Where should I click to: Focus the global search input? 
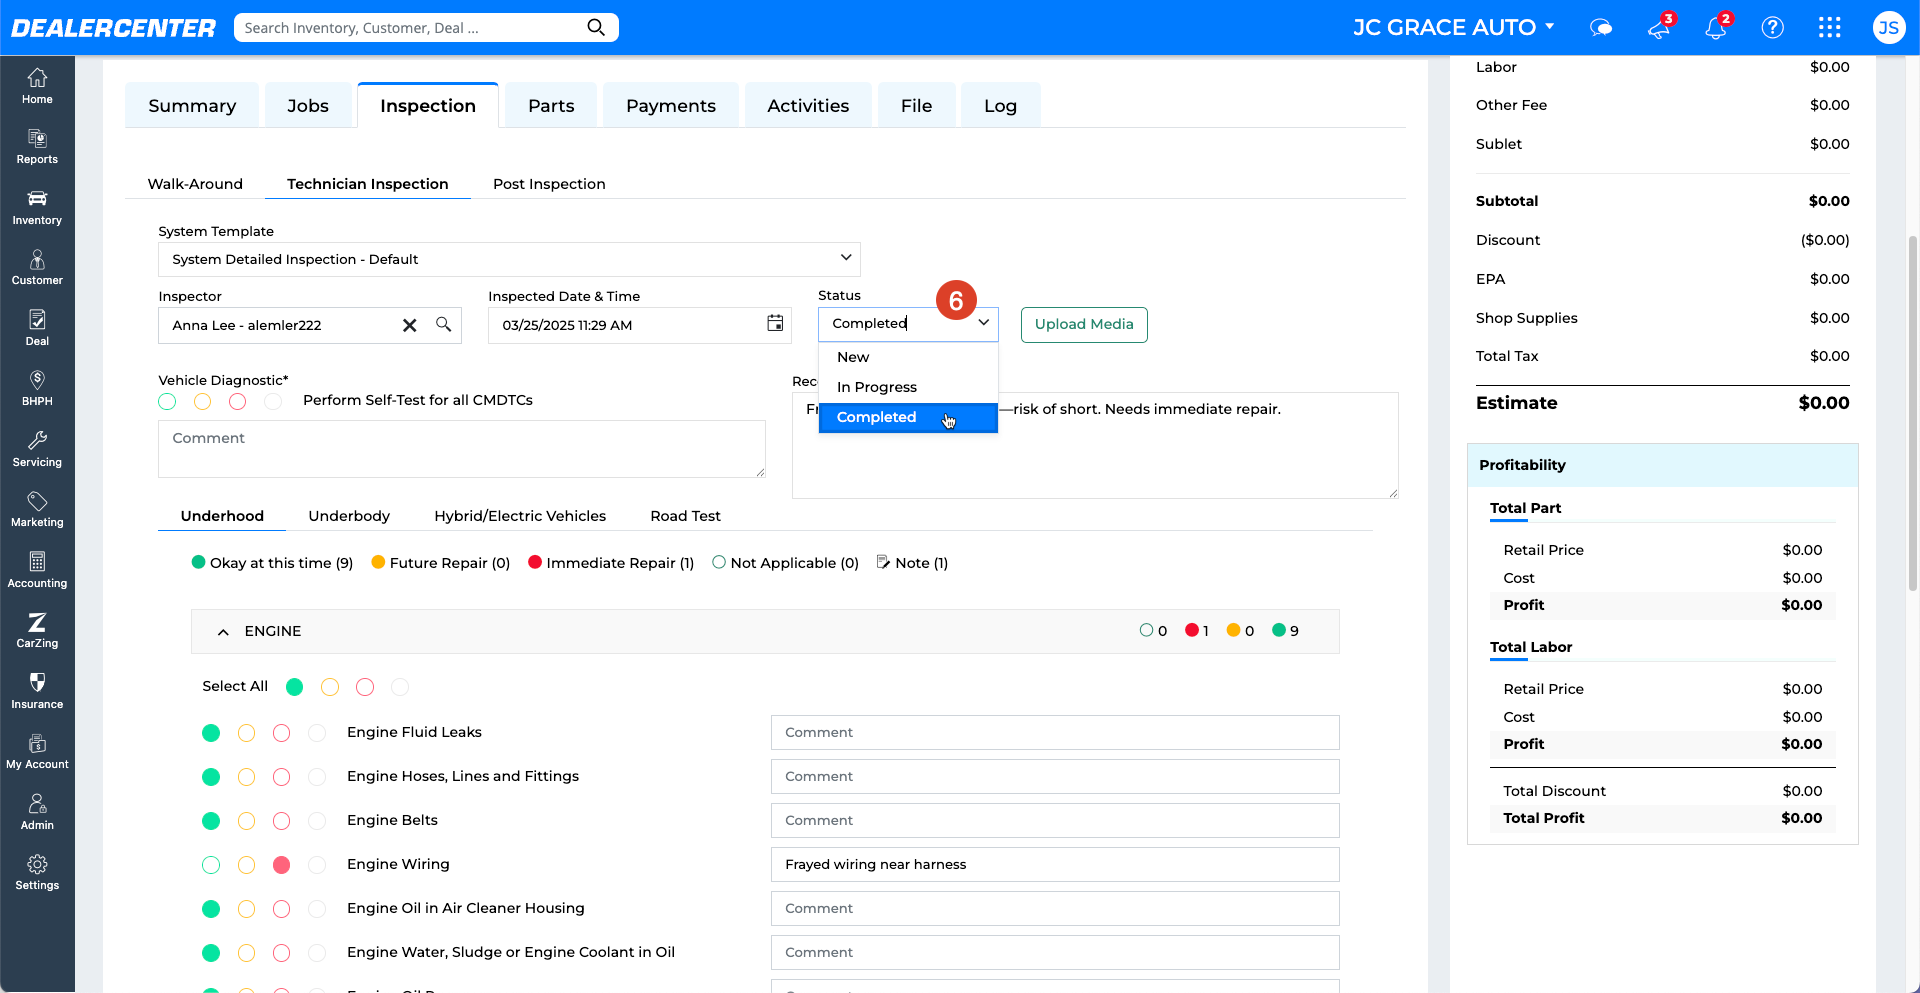(410, 28)
